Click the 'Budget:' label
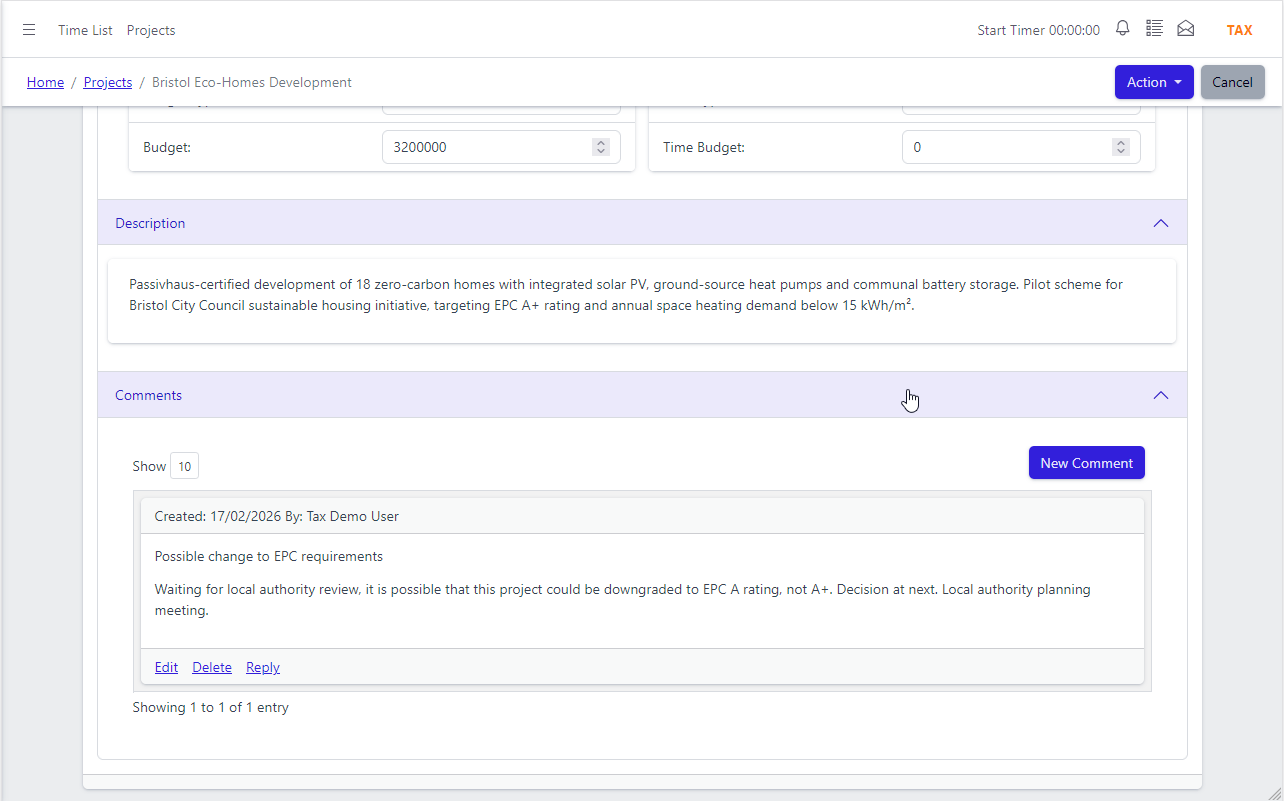Image resolution: width=1284 pixels, height=801 pixels. (167, 147)
